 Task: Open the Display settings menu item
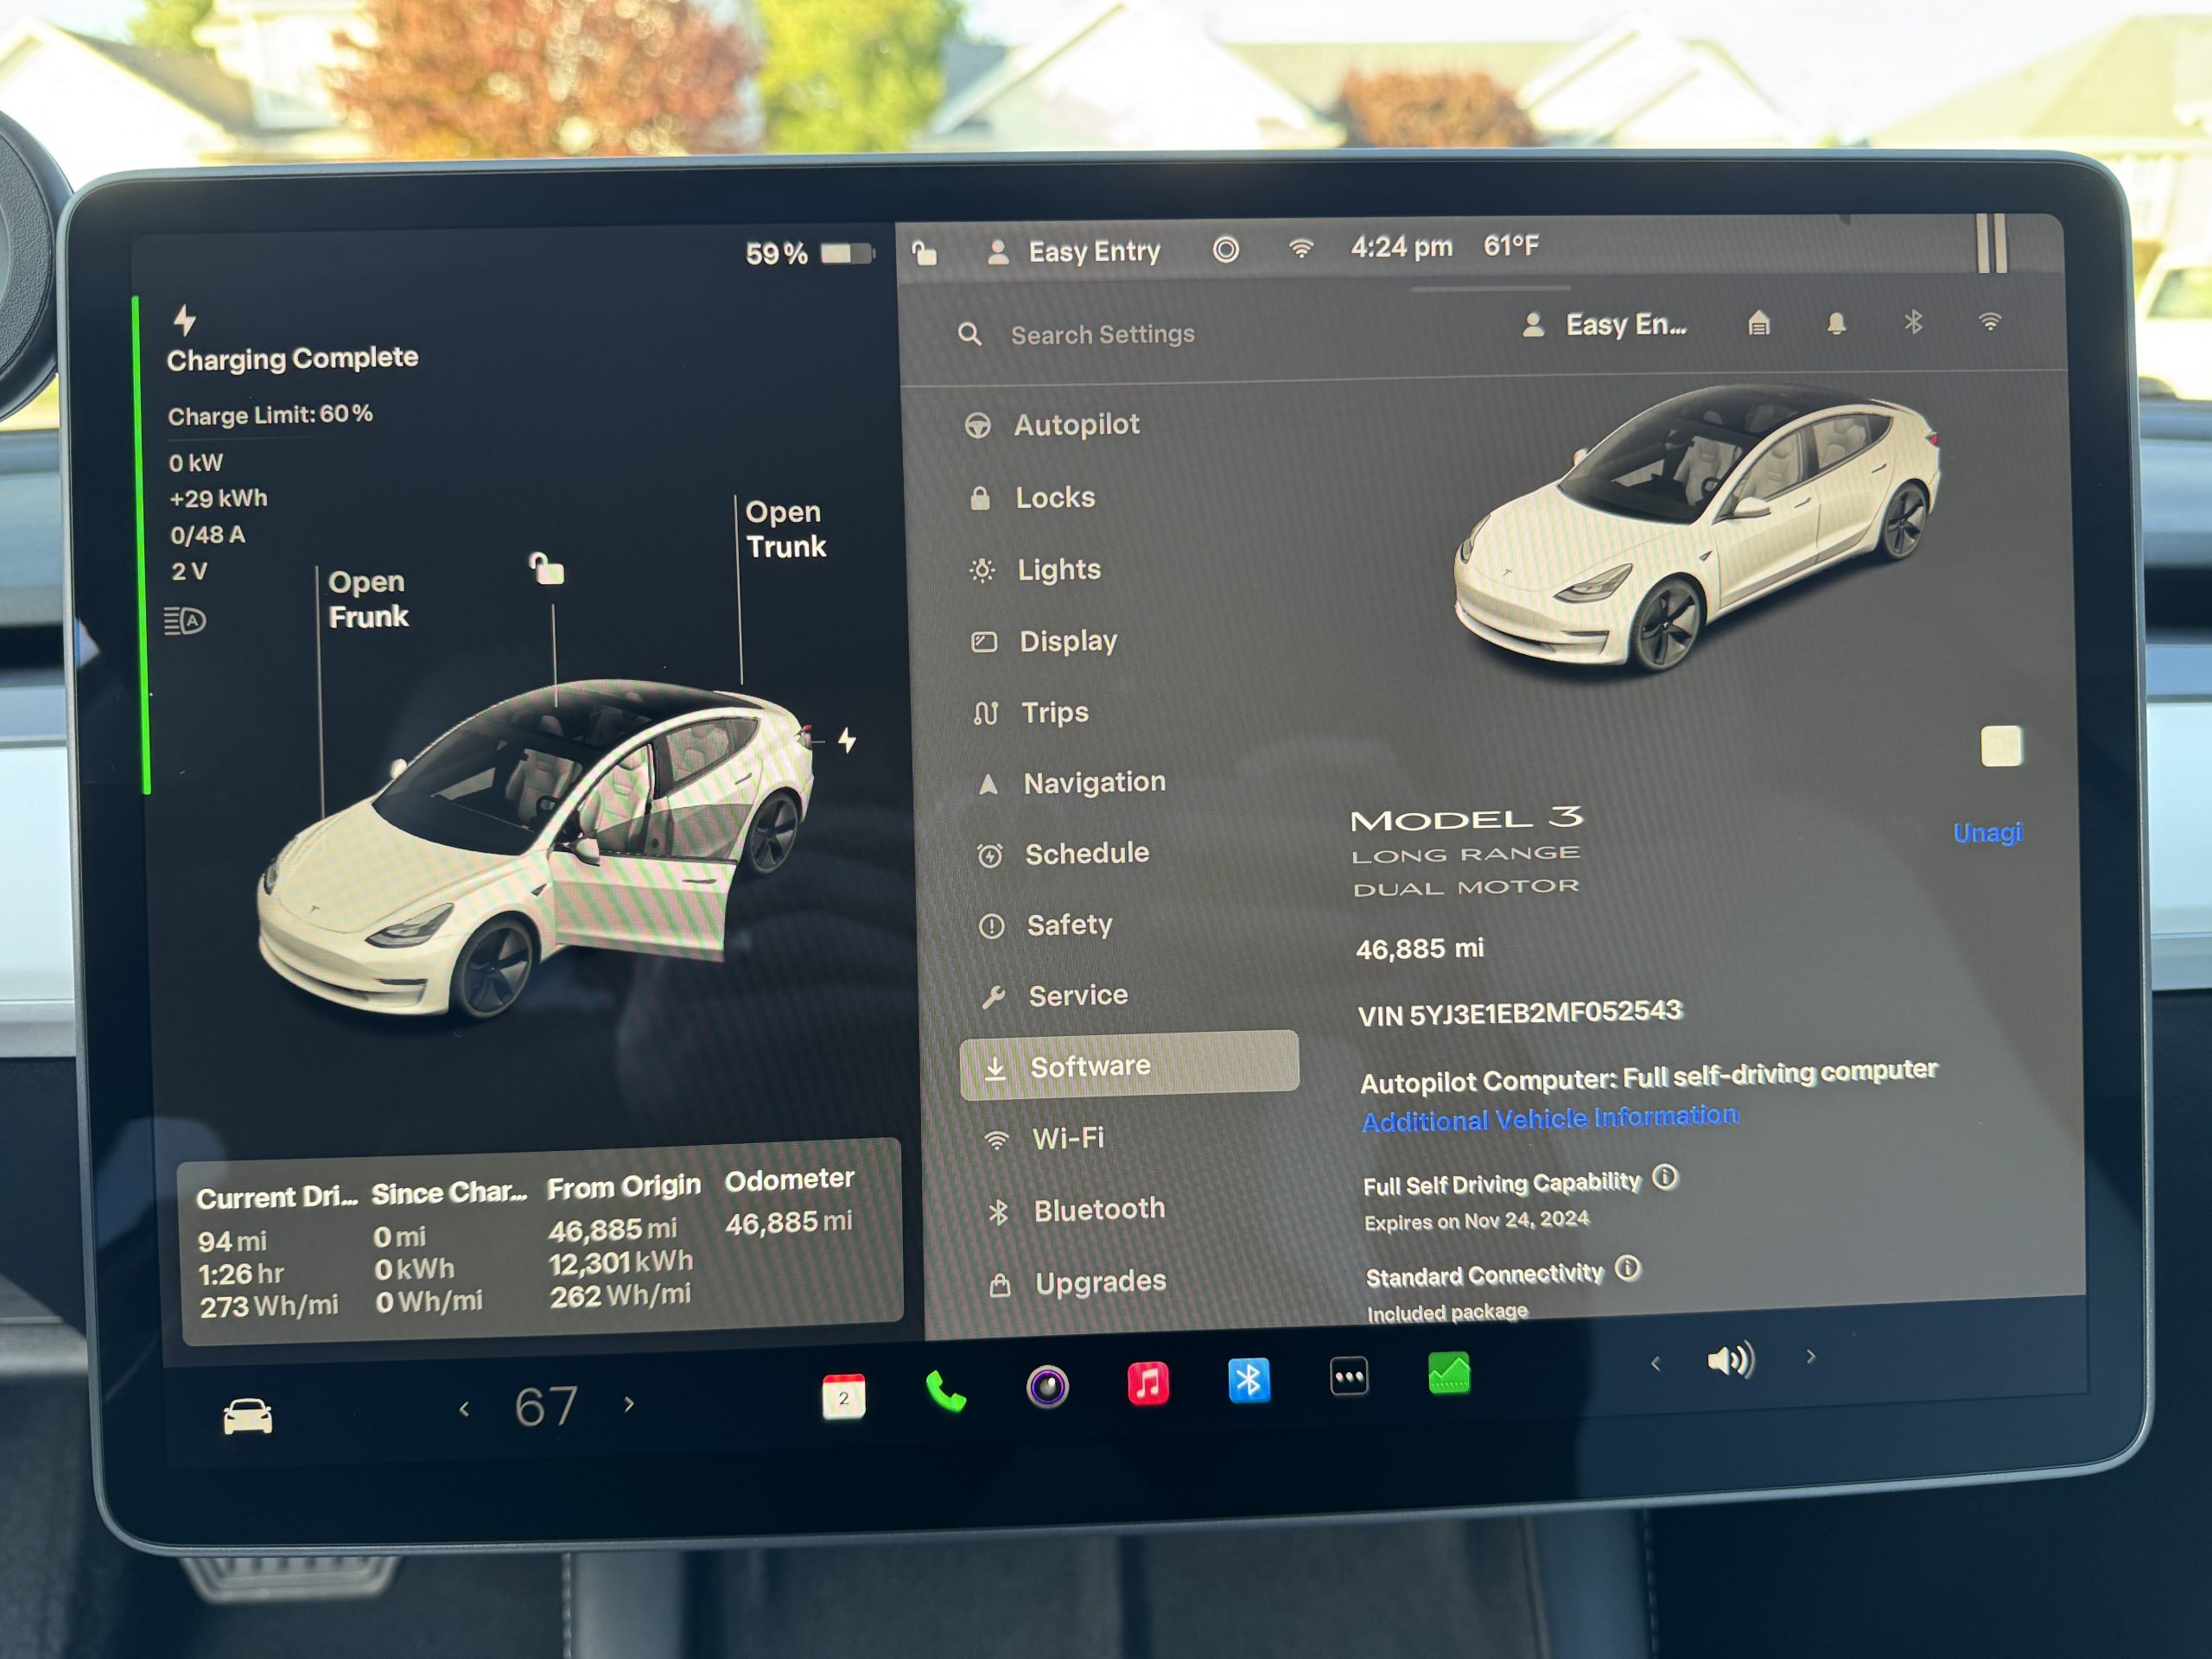click(1067, 641)
